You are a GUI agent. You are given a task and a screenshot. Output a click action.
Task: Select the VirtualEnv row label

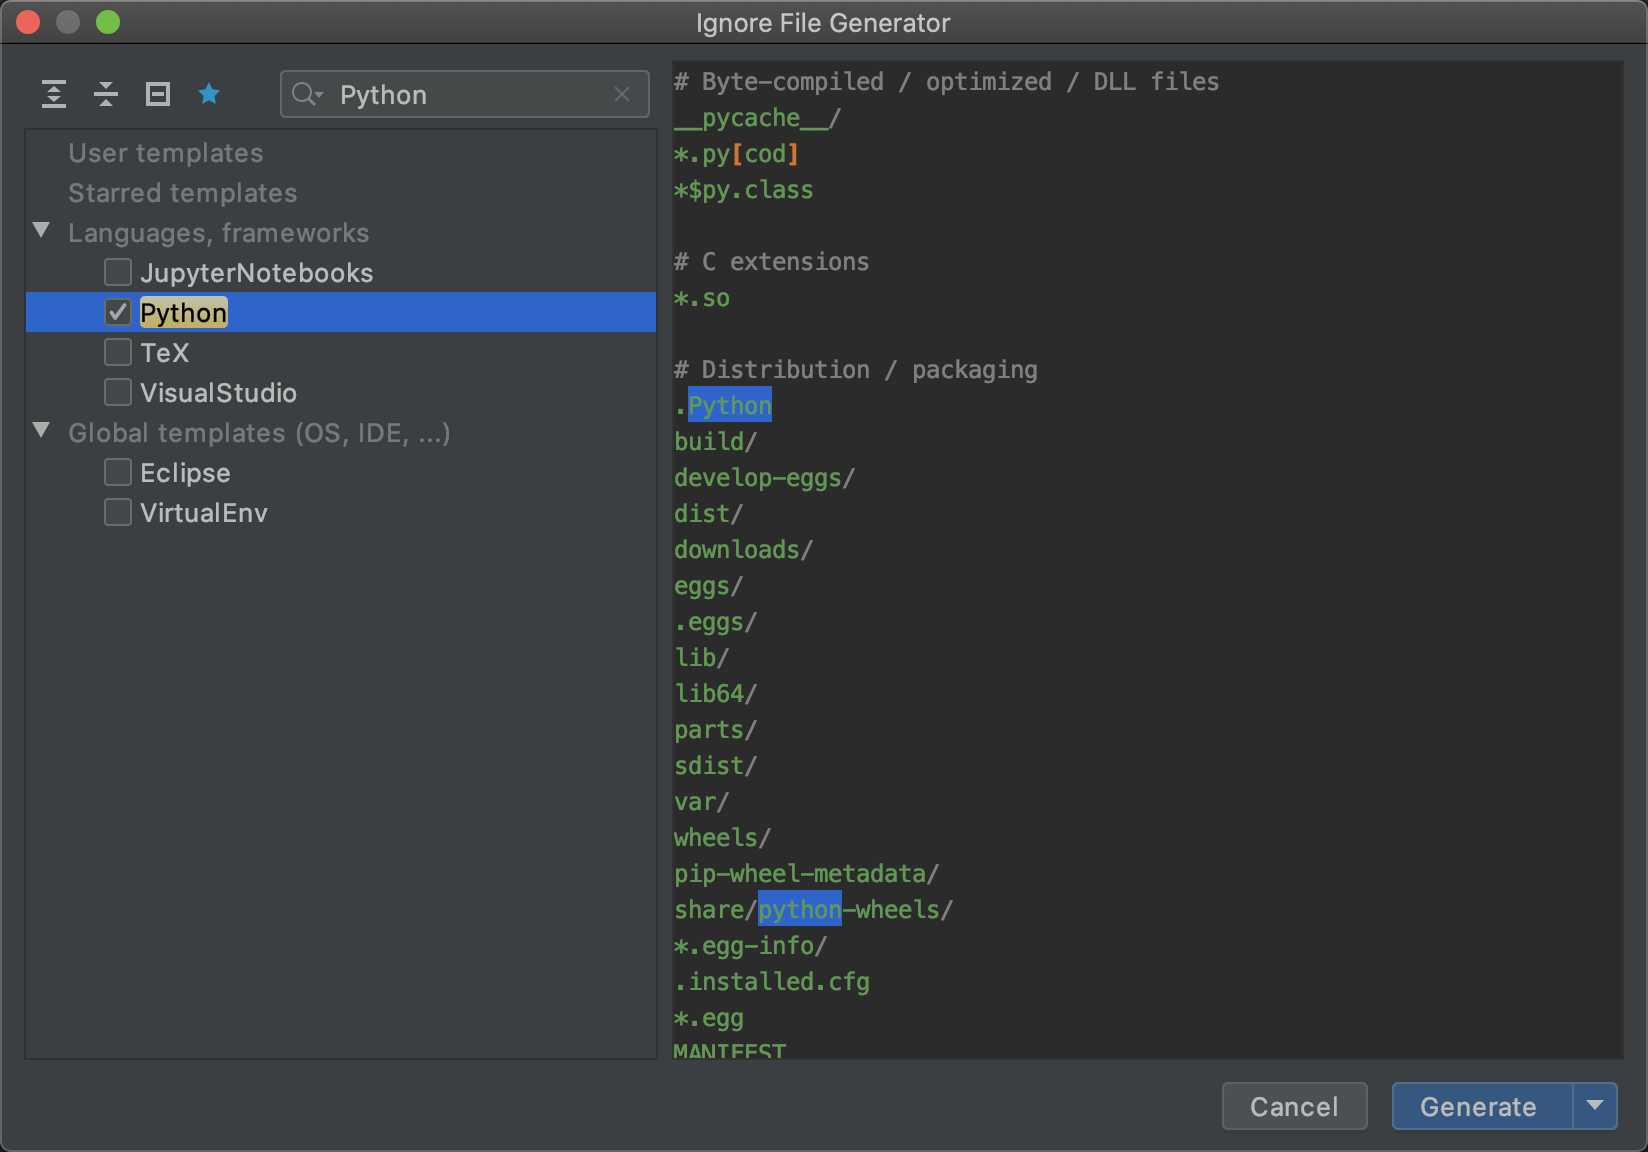tap(204, 513)
